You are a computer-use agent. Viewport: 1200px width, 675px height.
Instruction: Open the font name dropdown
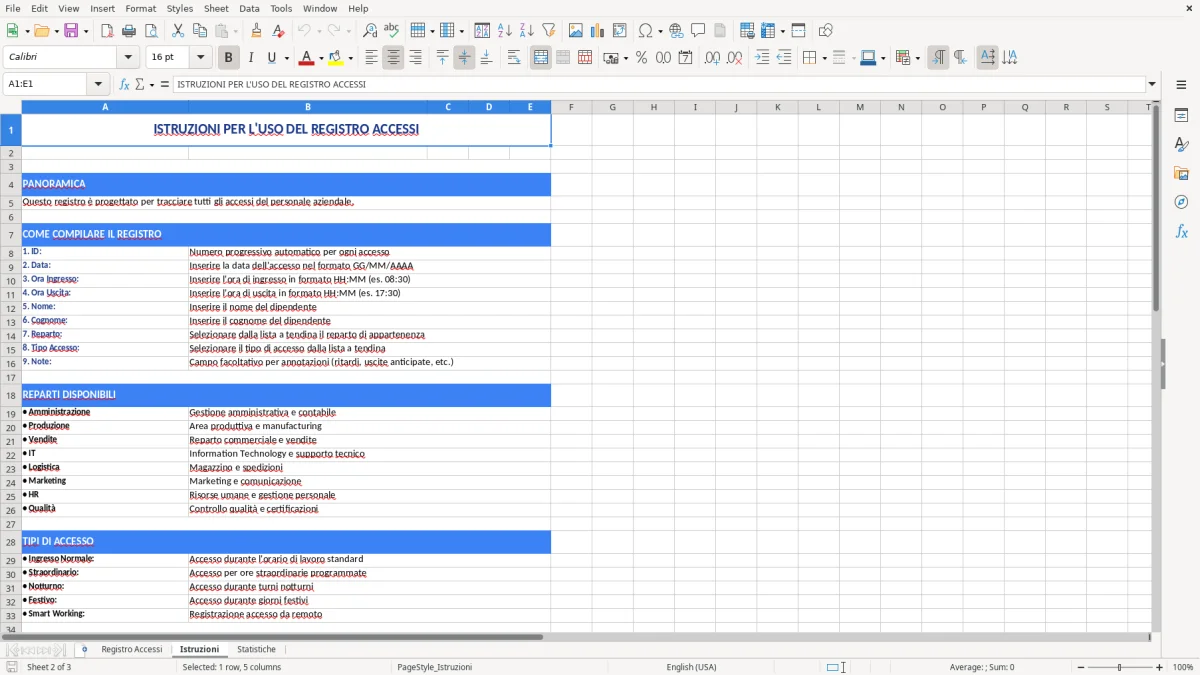[127, 57]
